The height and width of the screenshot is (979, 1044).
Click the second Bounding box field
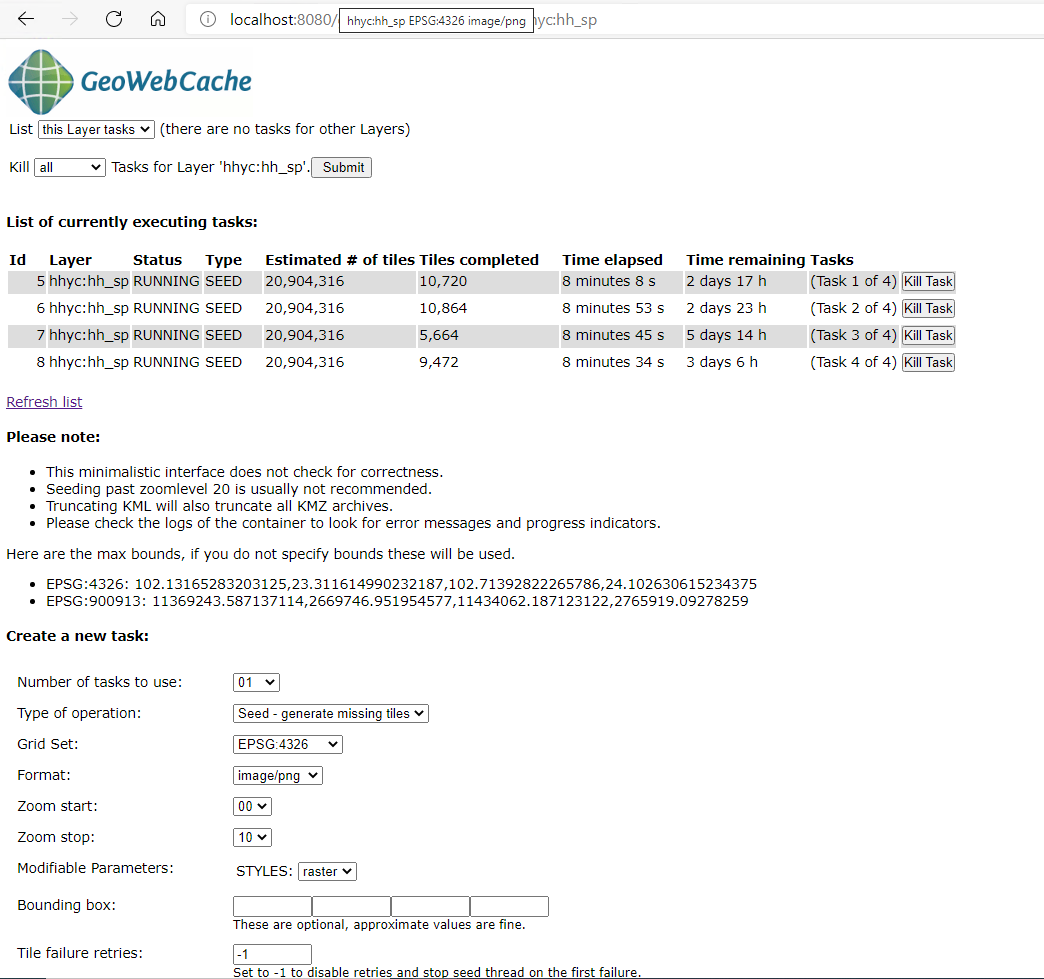tap(352, 906)
